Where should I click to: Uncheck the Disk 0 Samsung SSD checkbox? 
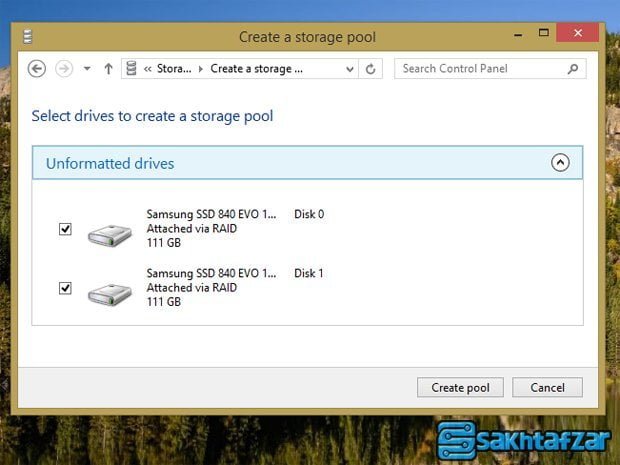(x=65, y=229)
